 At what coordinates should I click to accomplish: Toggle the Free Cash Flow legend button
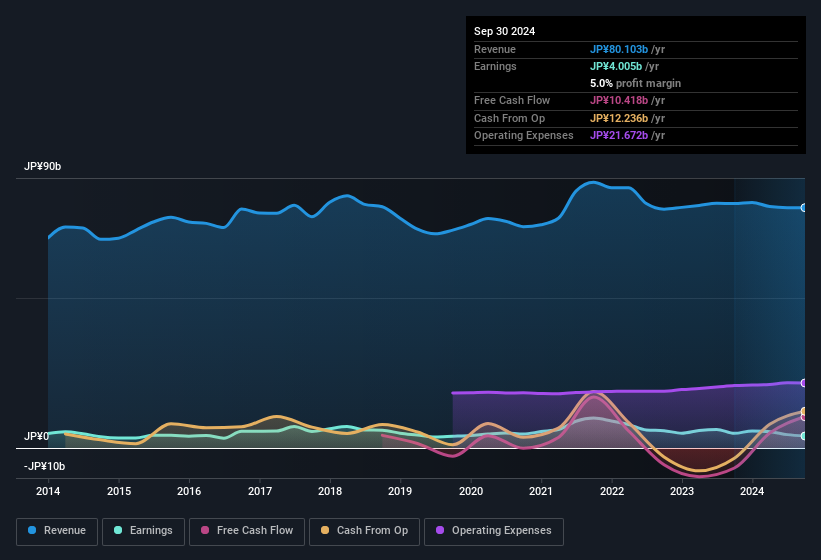pyautogui.click(x=247, y=531)
